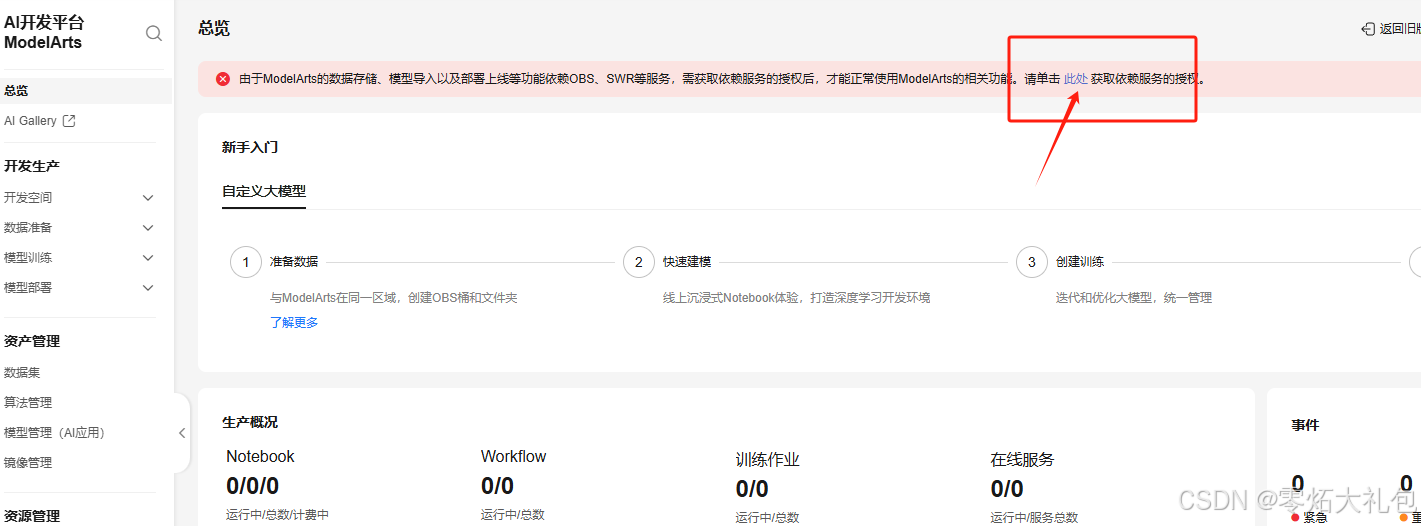Click the Workflow count 0/0
The height and width of the screenshot is (526, 1421).
[x=497, y=487]
